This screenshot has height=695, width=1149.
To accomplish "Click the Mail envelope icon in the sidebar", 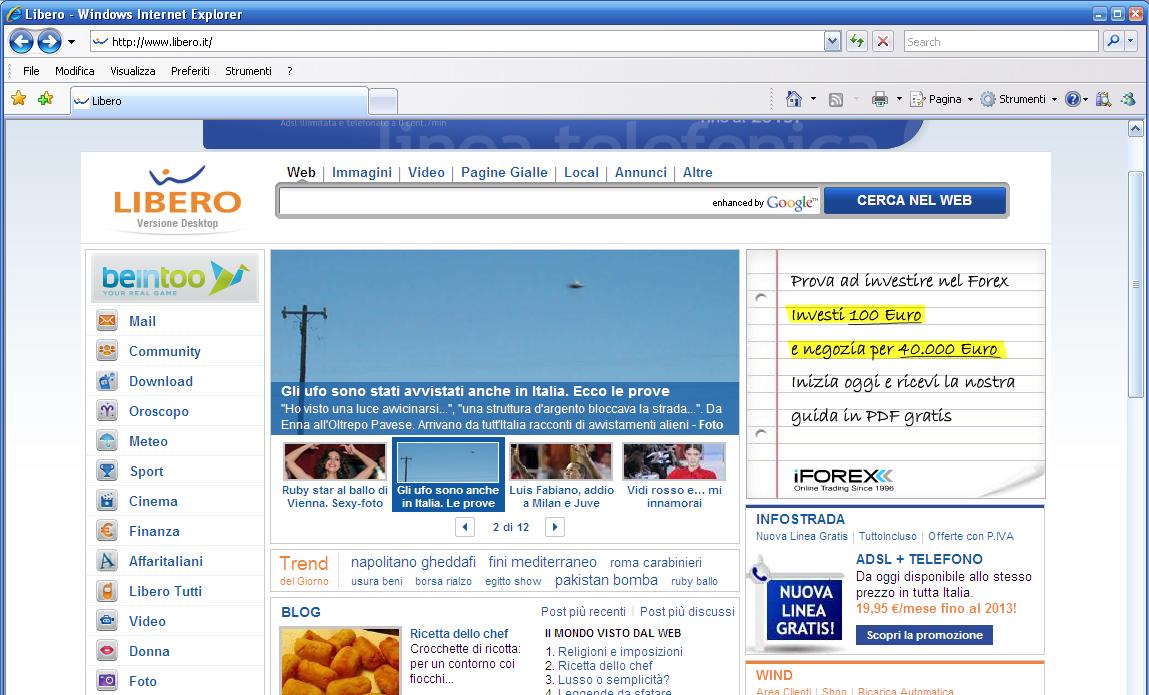I will 107,320.
